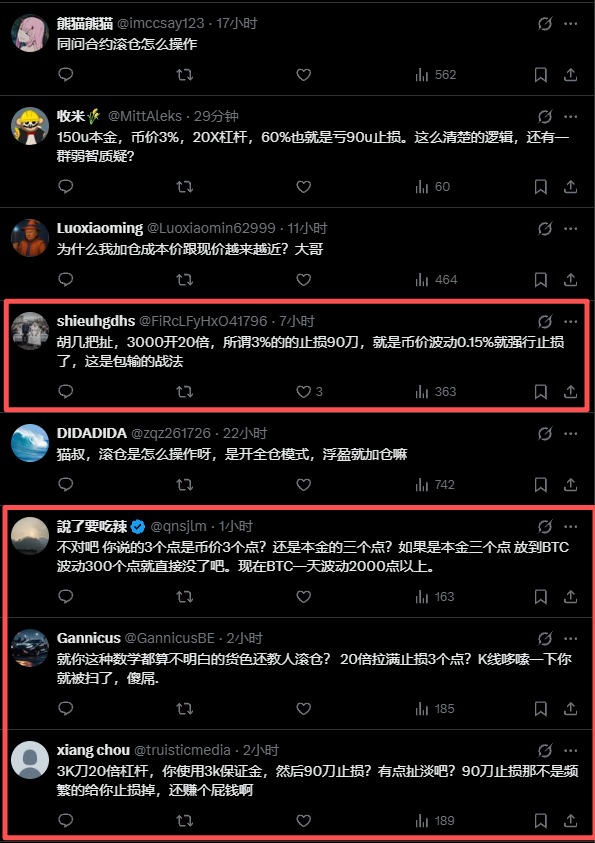View 562 views analytics on 熊猫熊猫's tweet
Viewport: 595px width, 843px height.
click(435, 75)
